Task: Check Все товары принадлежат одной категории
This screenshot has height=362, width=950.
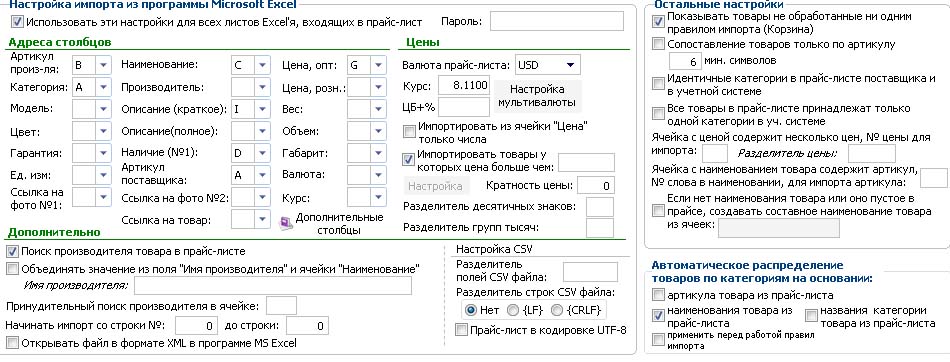Action: (658, 114)
